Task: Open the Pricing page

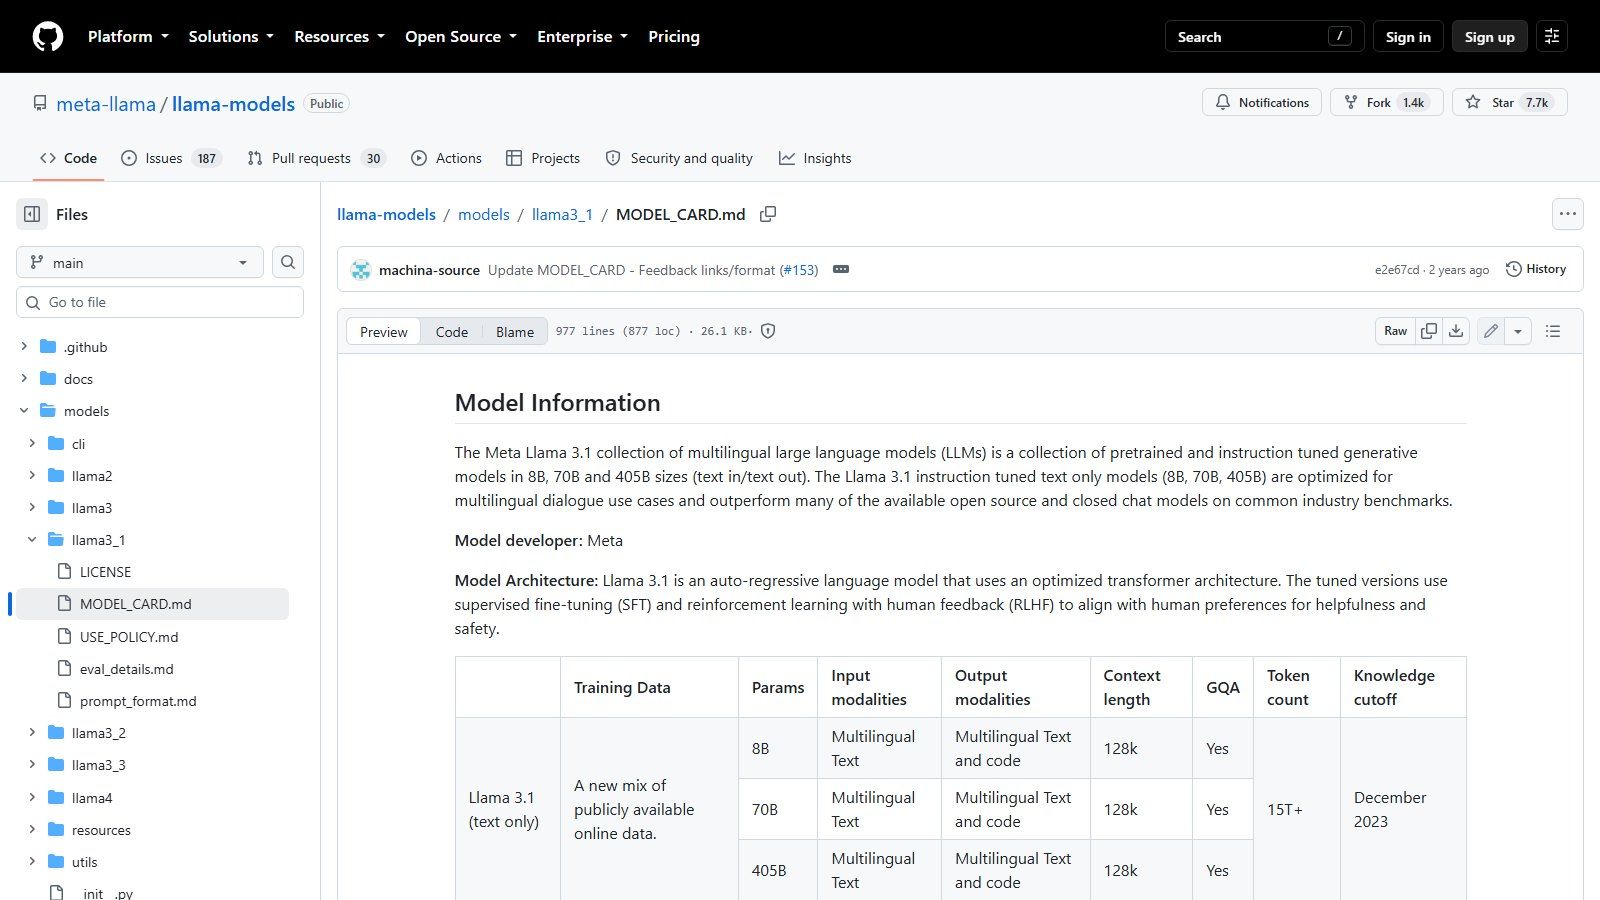Action: point(674,37)
